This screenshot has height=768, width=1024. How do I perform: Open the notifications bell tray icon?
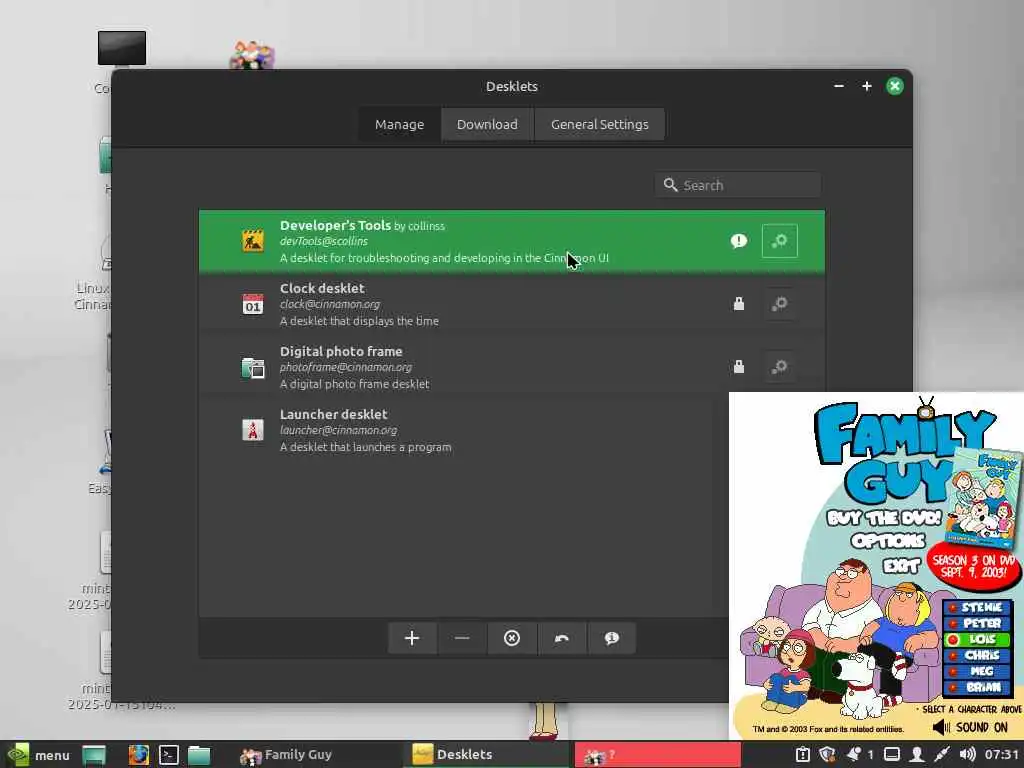[854, 755]
